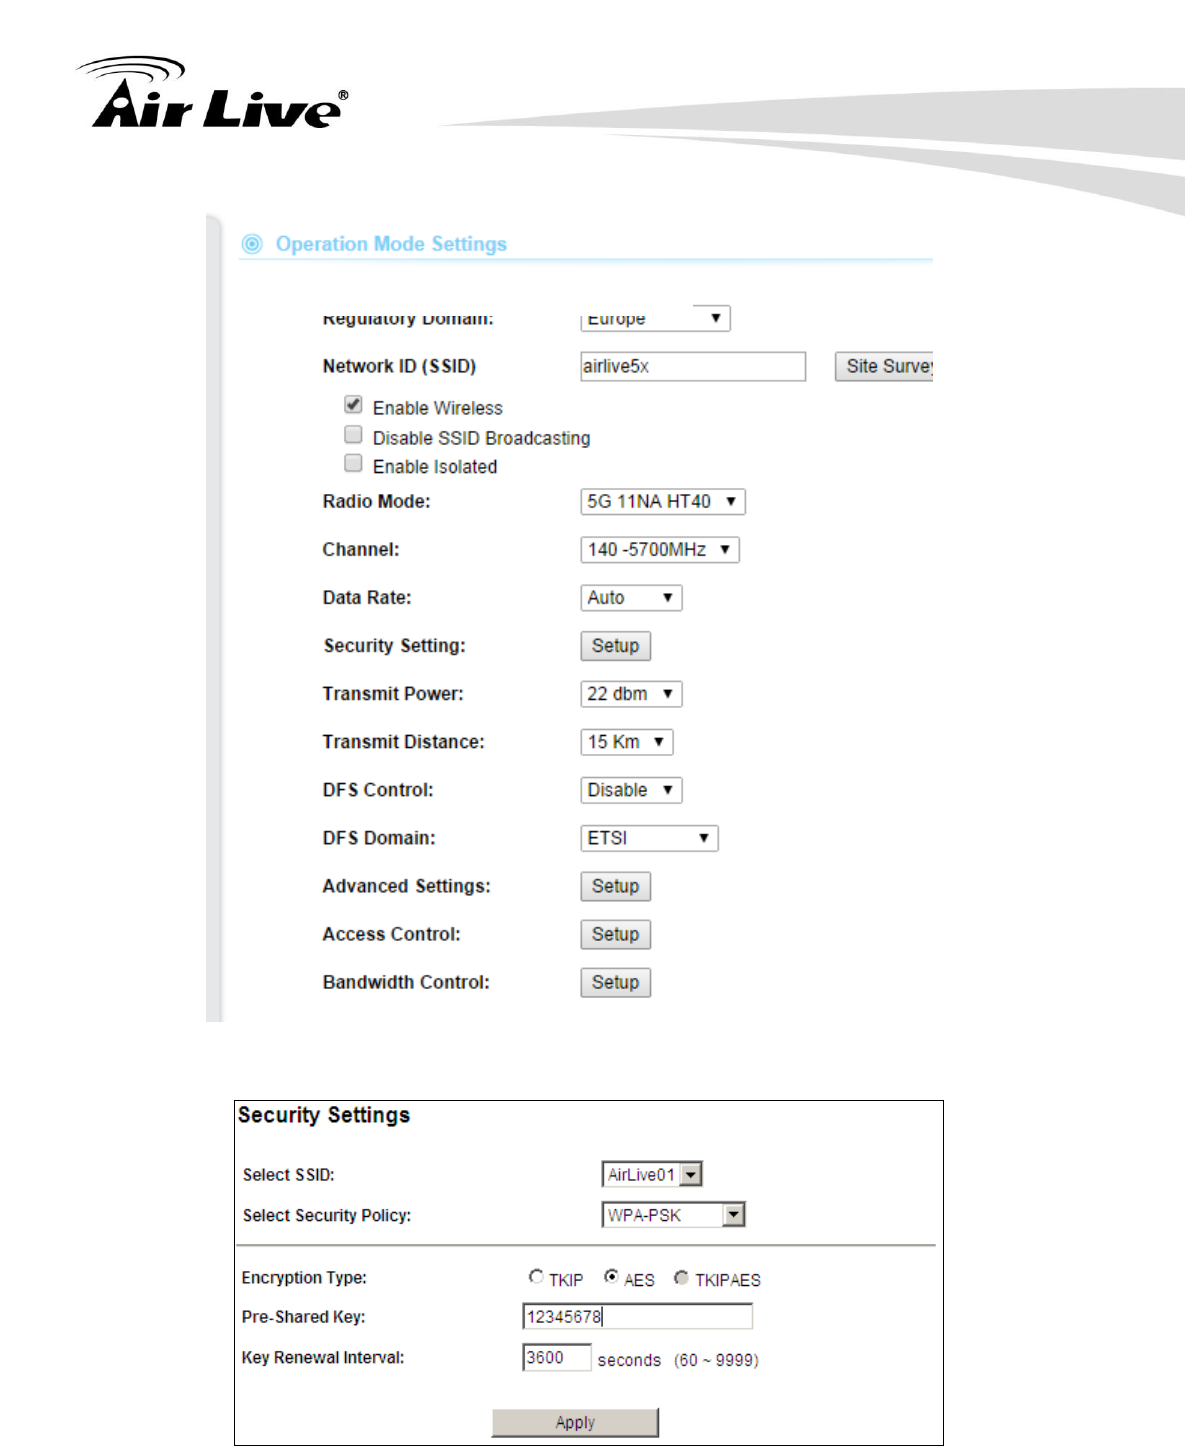Click the Transmit Power label

[x=393, y=694]
